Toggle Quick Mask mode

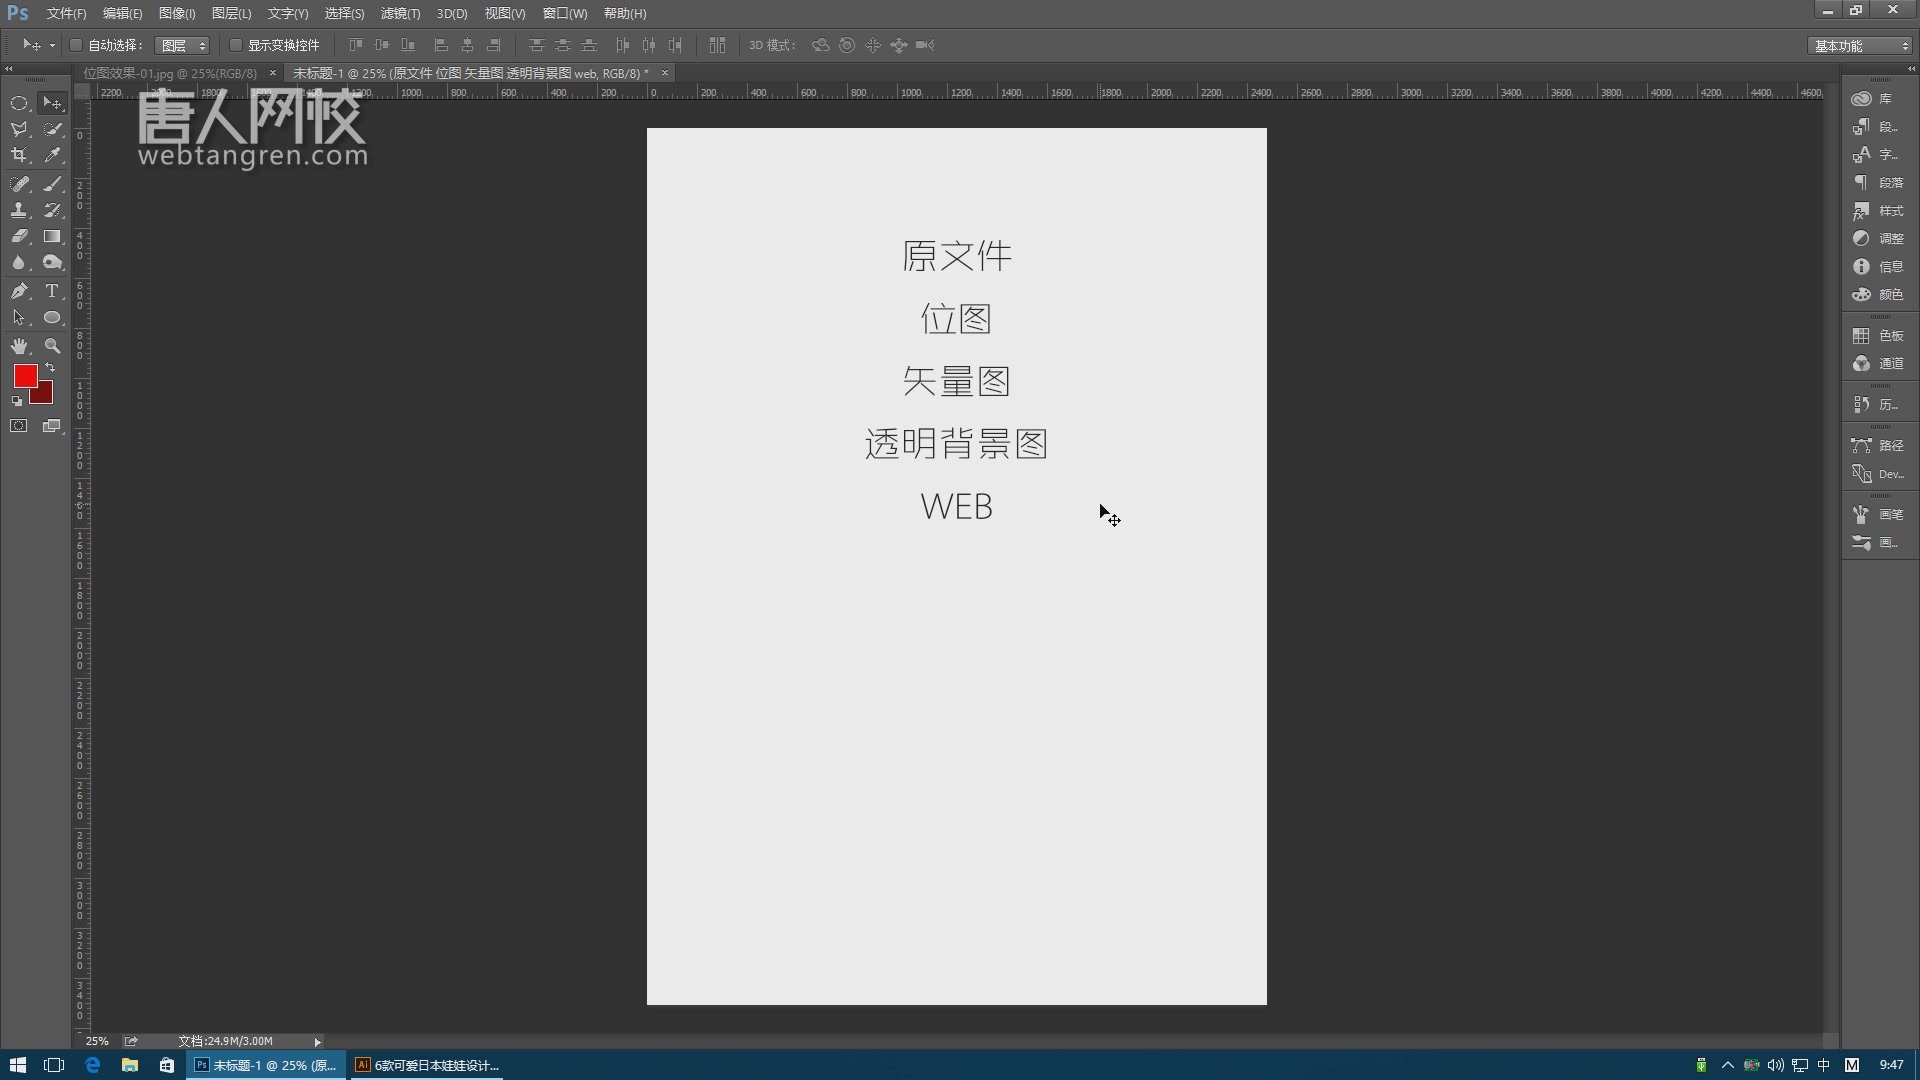pos(19,426)
